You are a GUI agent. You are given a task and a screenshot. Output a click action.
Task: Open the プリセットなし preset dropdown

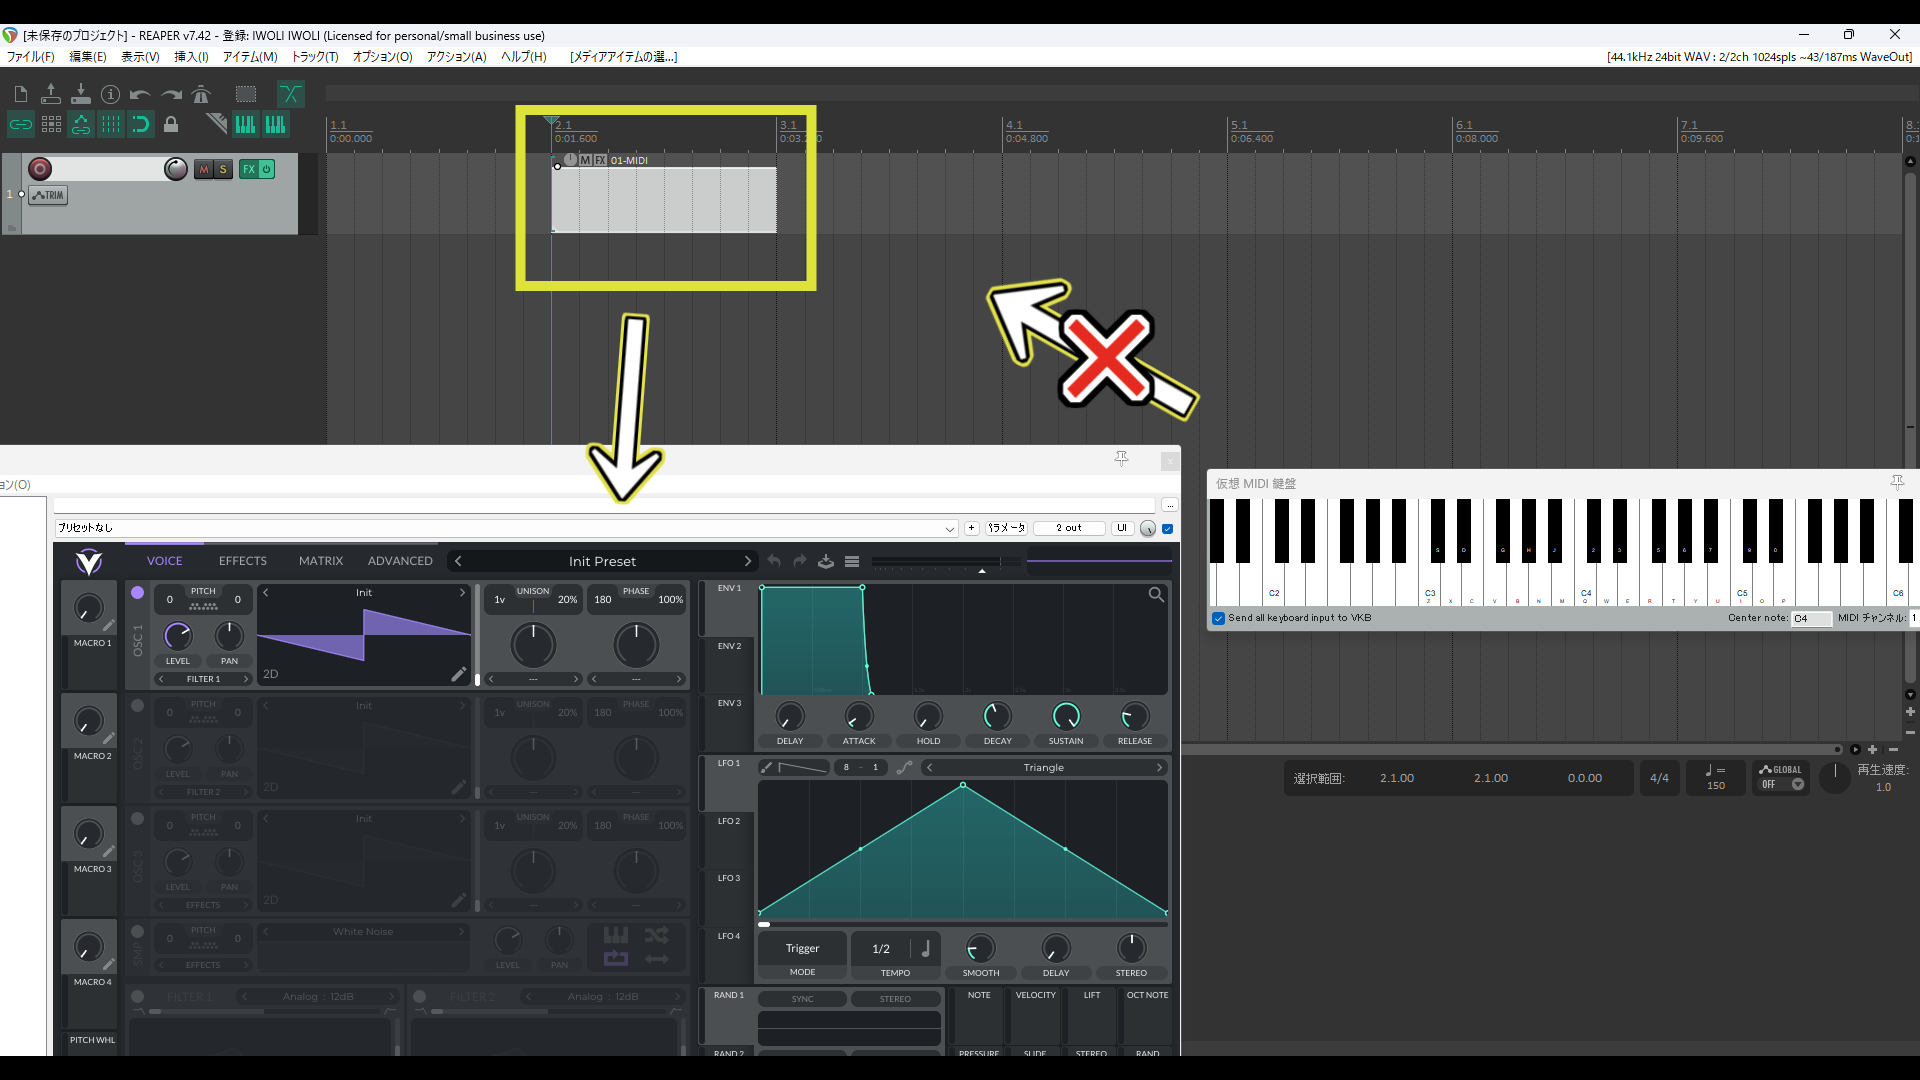[506, 528]
